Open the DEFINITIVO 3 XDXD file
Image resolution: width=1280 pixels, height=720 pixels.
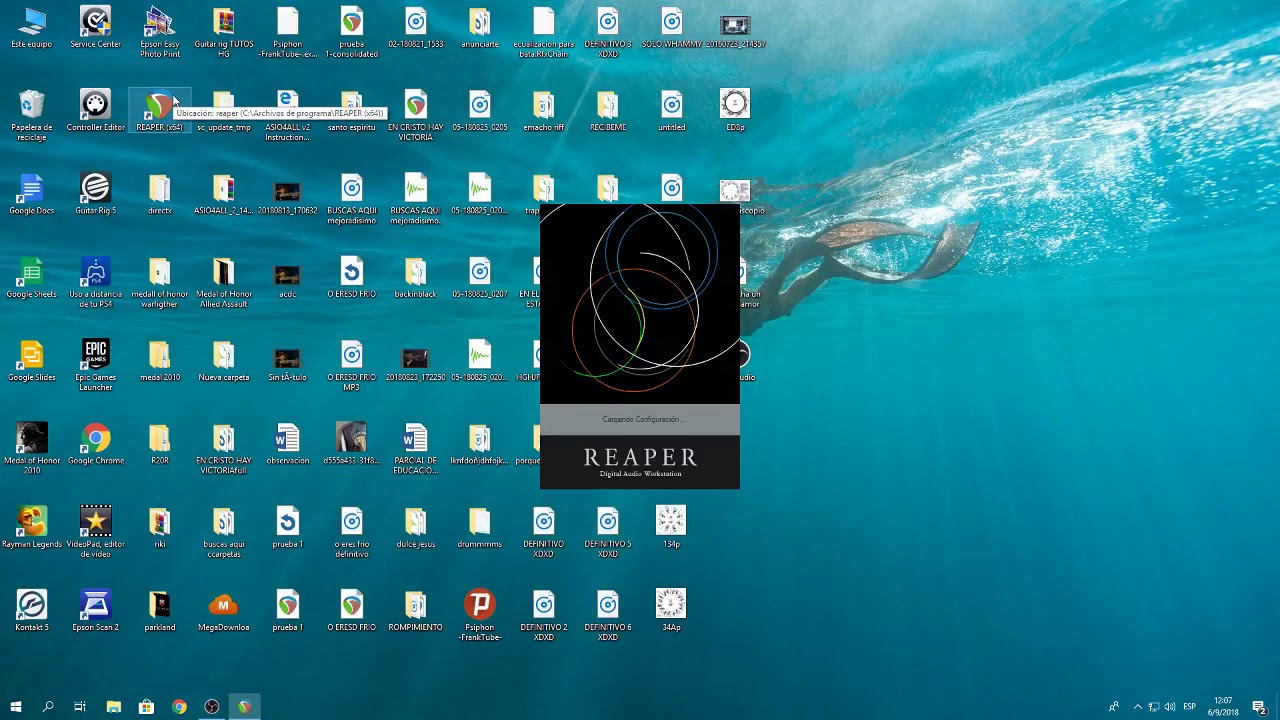(608, 32)
